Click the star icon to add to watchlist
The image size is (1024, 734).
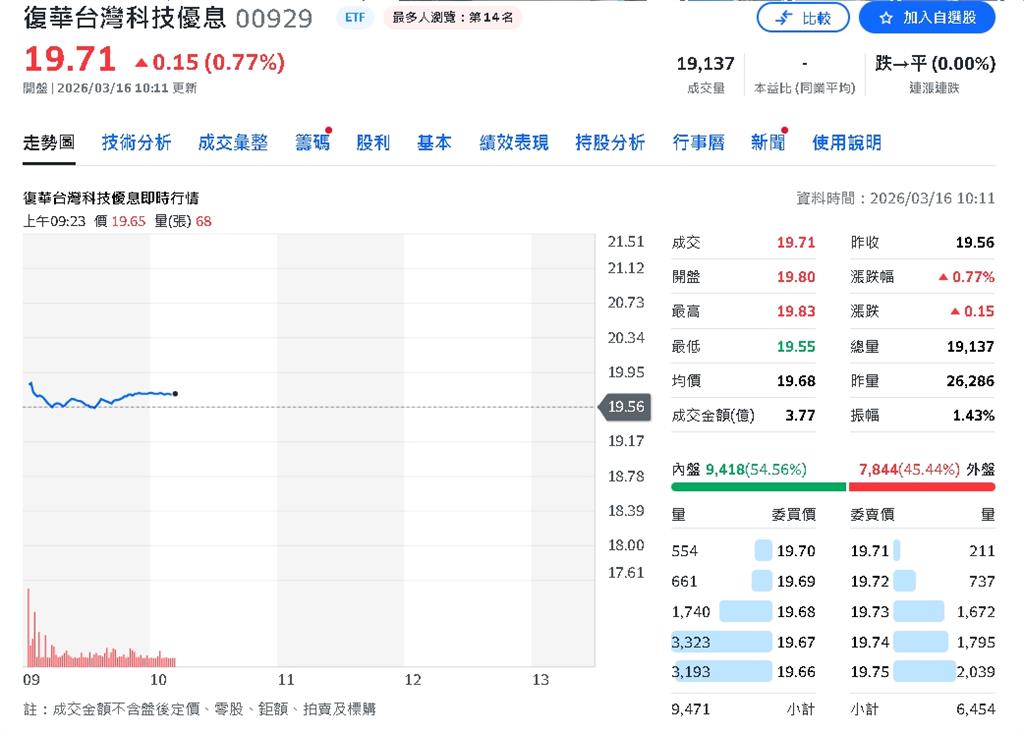point(884,17)
